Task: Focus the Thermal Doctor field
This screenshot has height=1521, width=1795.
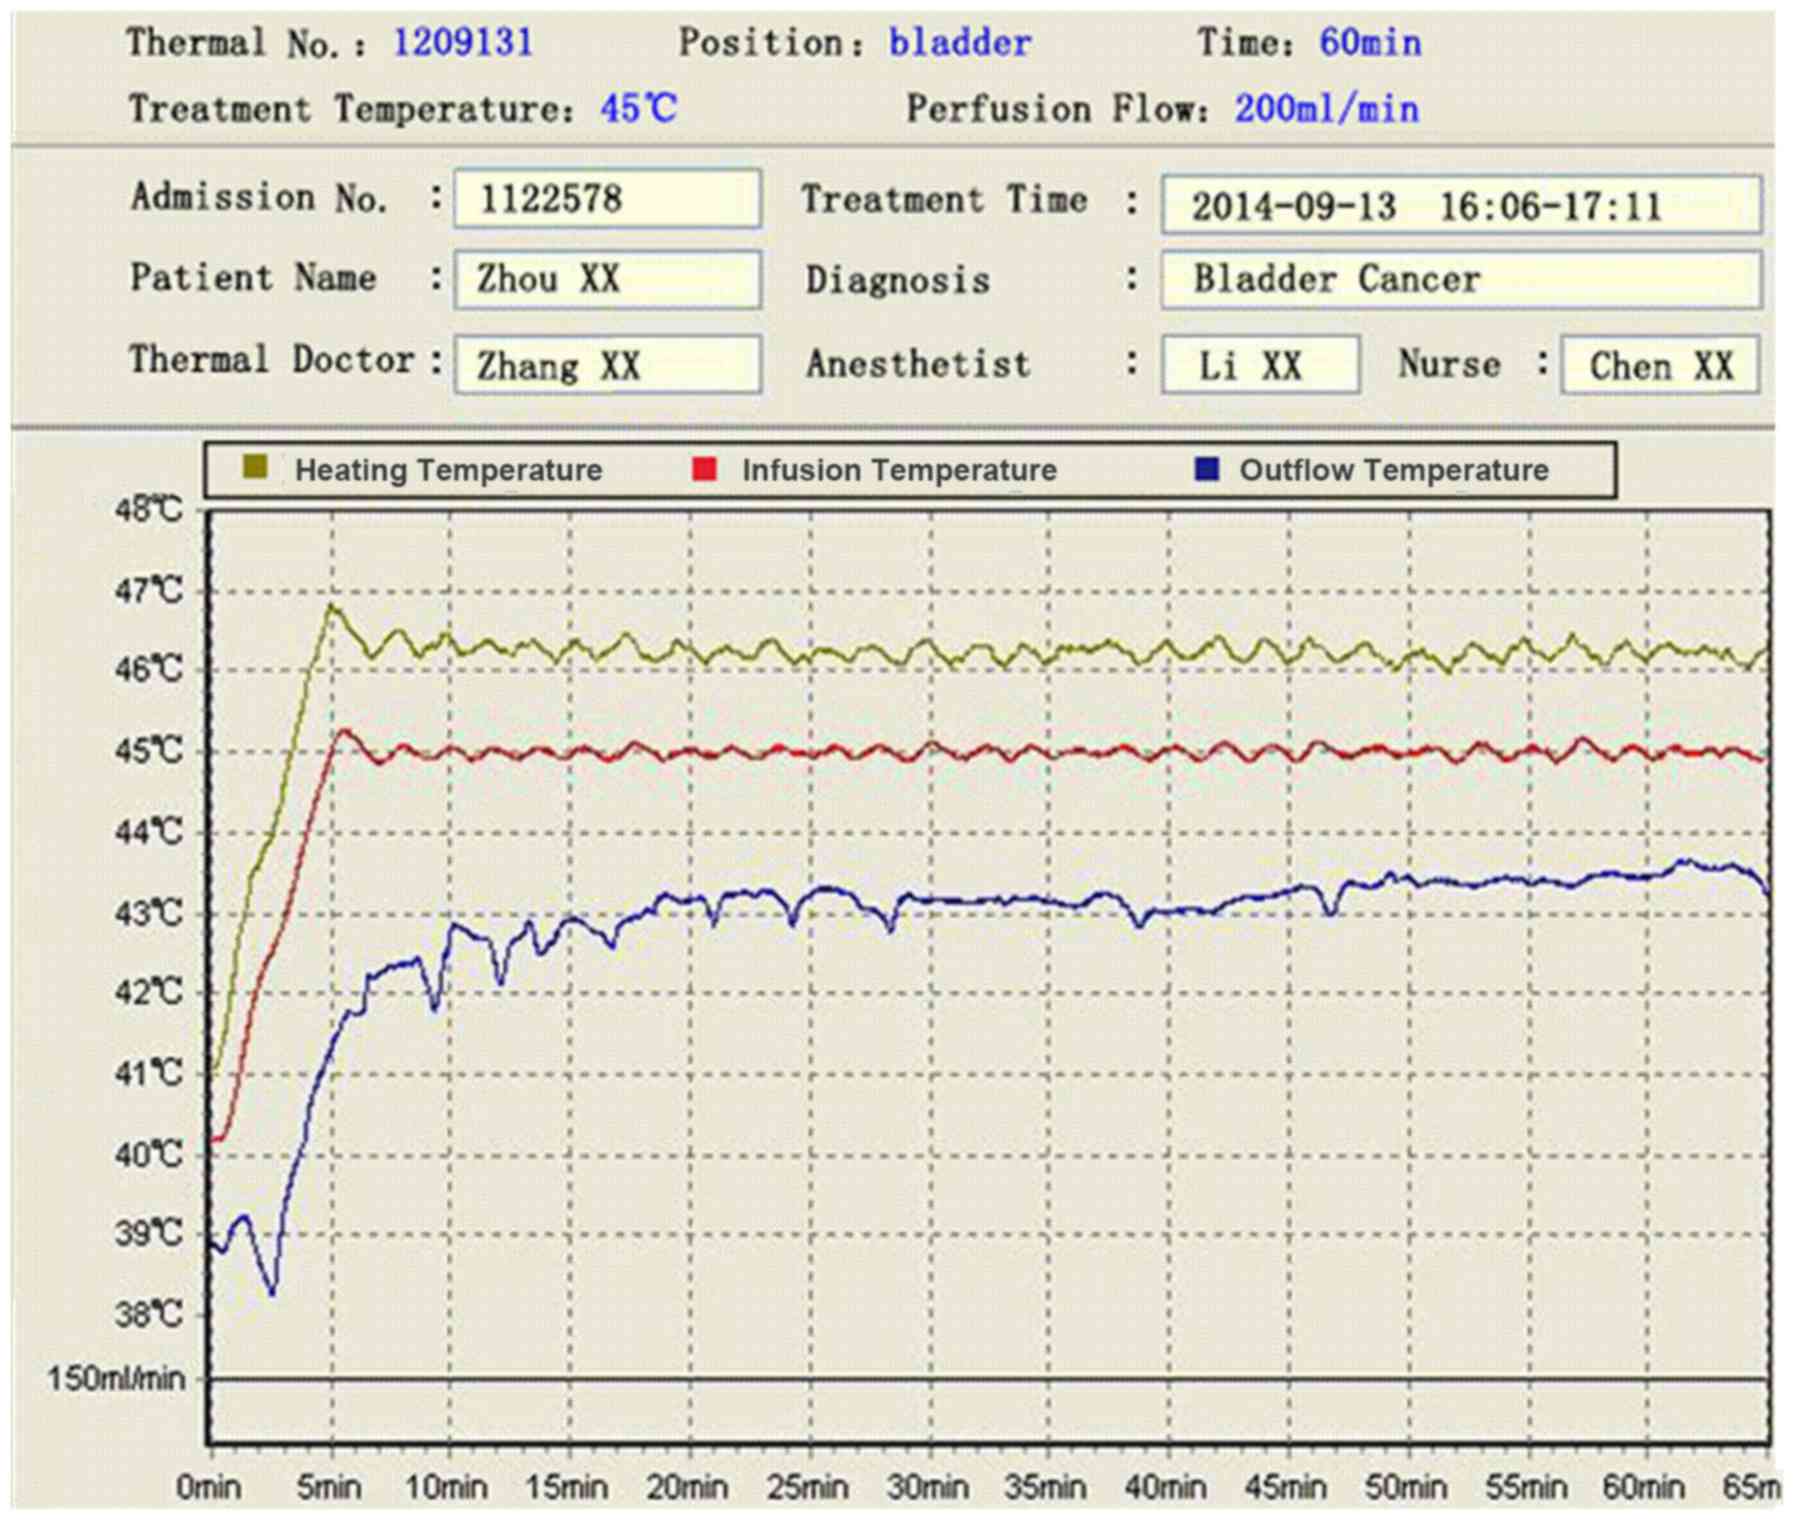Action: 606,365
